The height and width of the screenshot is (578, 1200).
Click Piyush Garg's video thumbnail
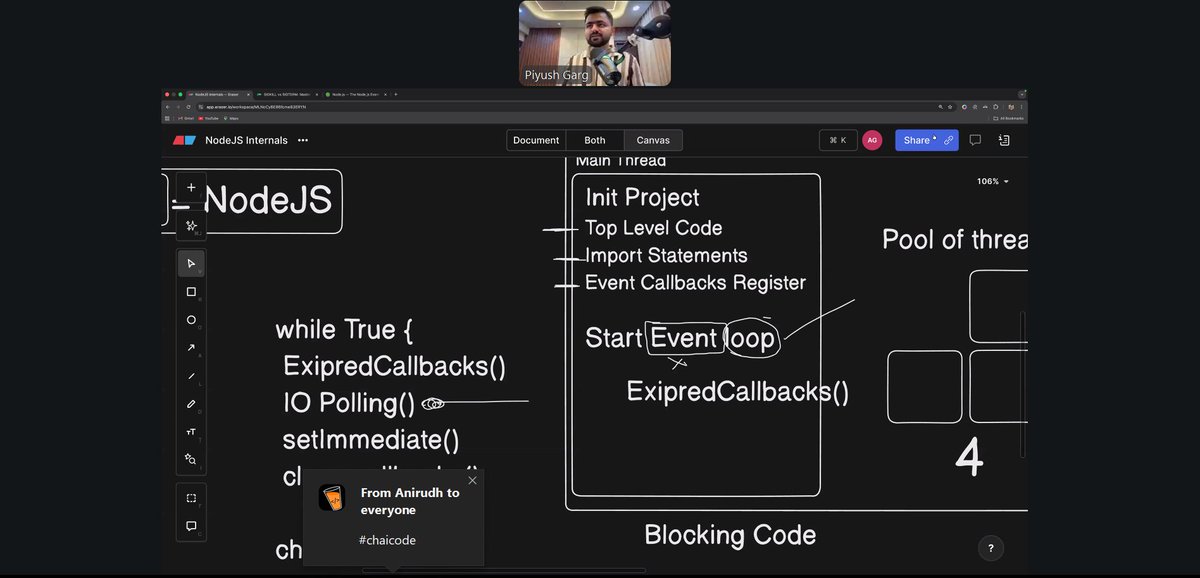tap(594, 43)
